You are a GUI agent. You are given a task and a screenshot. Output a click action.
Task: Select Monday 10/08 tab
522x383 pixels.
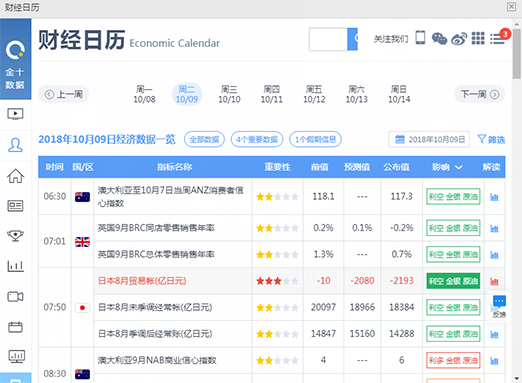[144, 94]
